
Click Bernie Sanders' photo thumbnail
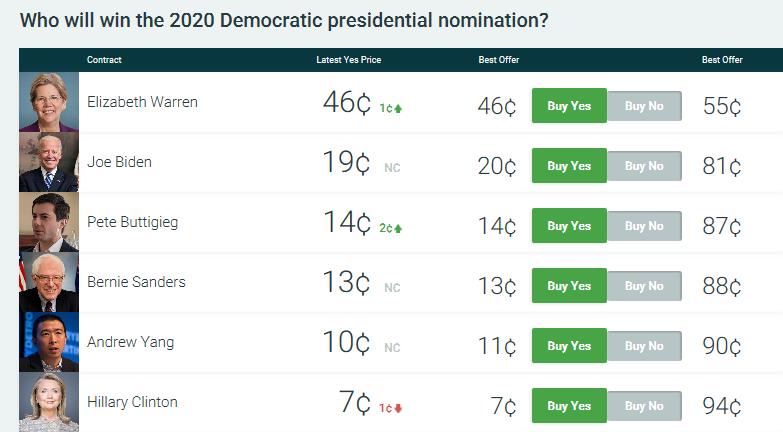[48, 282]
